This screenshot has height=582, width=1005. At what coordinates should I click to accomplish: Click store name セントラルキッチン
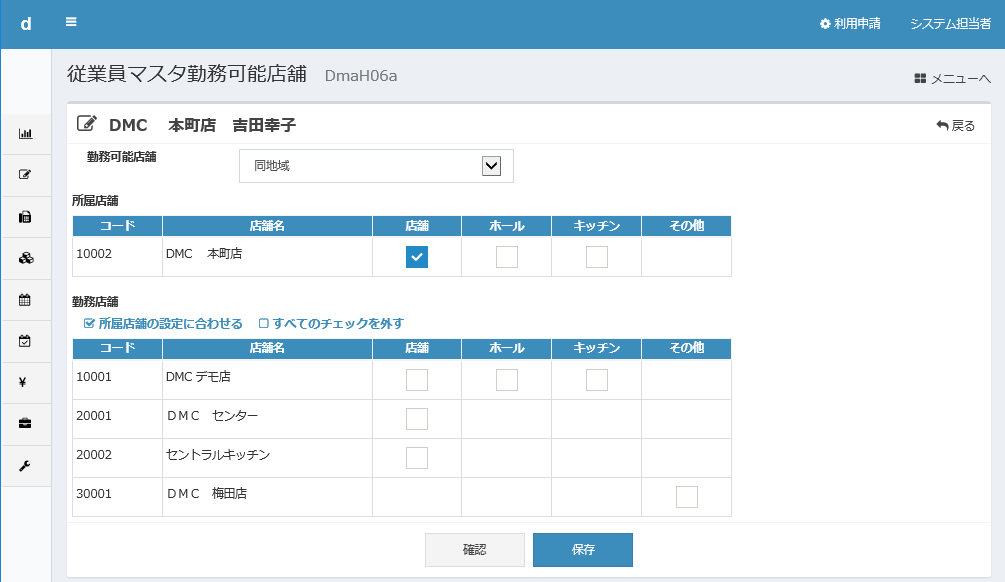[218, 455]
